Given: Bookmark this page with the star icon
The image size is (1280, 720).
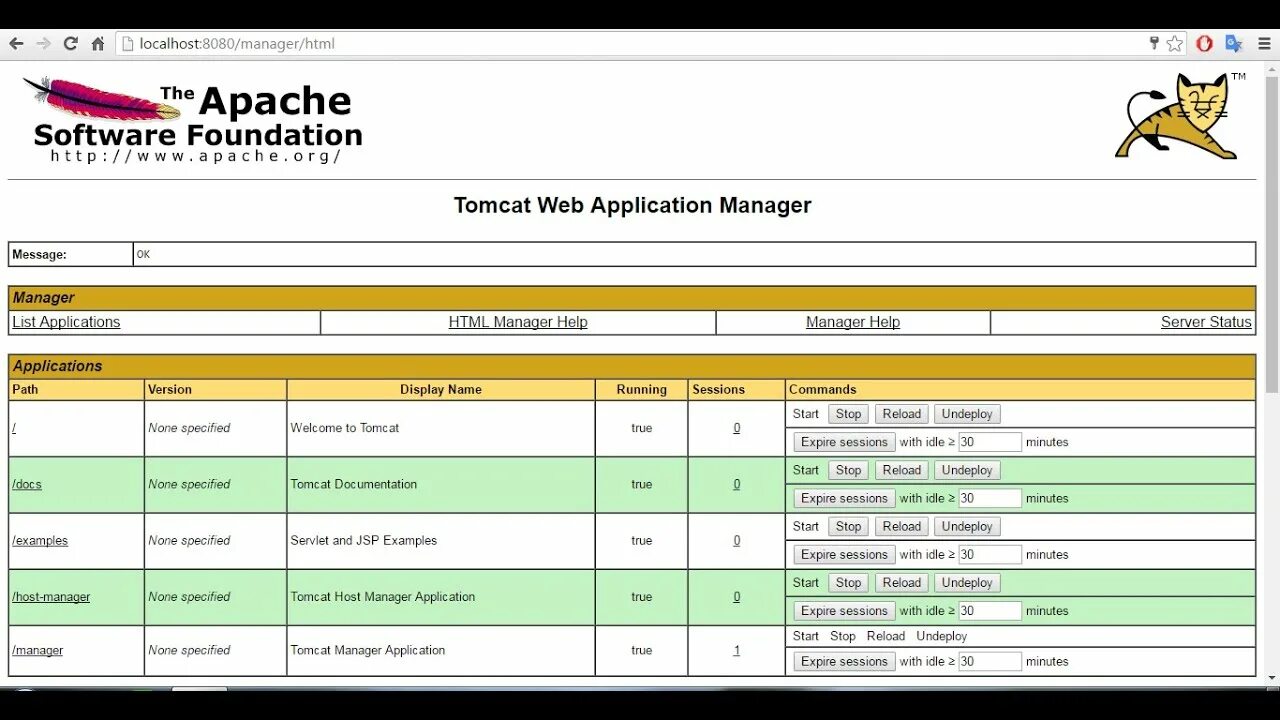Looking at the screenshot, I should click(1175, 43).
